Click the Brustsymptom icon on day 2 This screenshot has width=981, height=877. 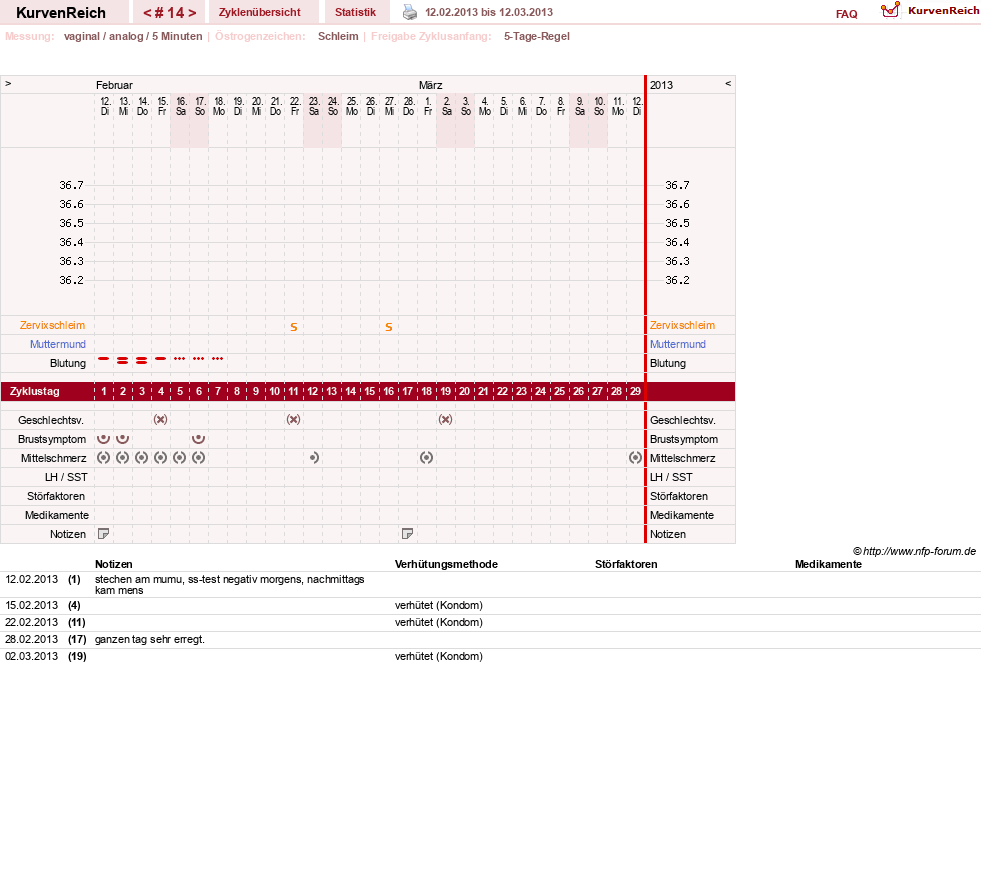click(123, 438)
